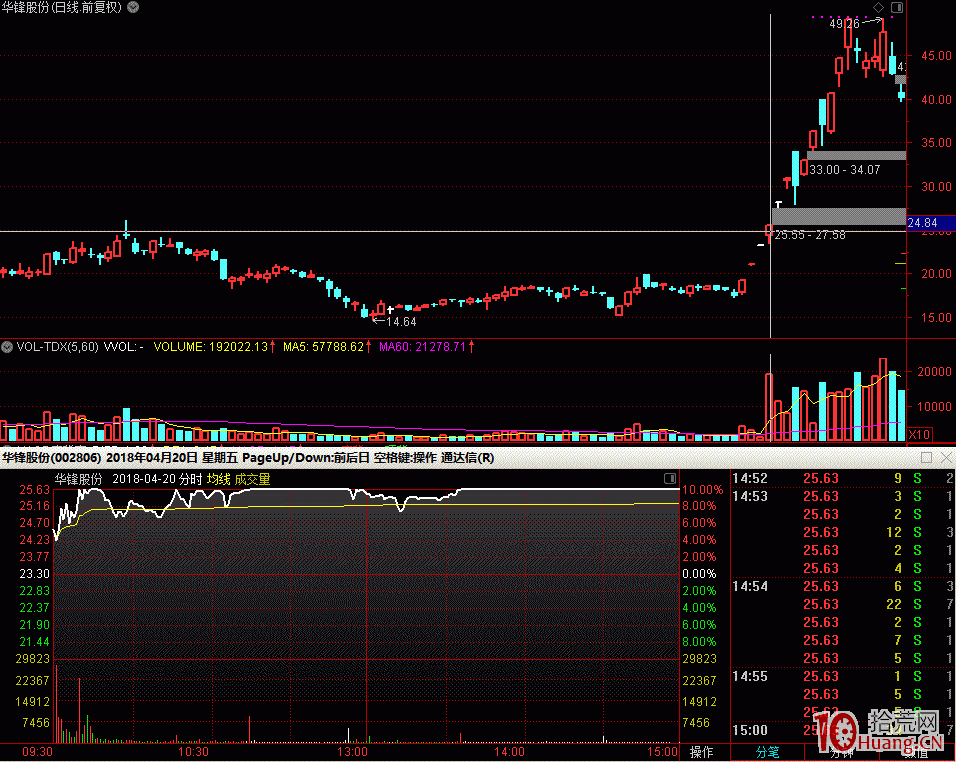Screen dimensions: 956x762
Task: Select the 25.55 - 27.58 gap zone bar
Action: click(838, 216)
